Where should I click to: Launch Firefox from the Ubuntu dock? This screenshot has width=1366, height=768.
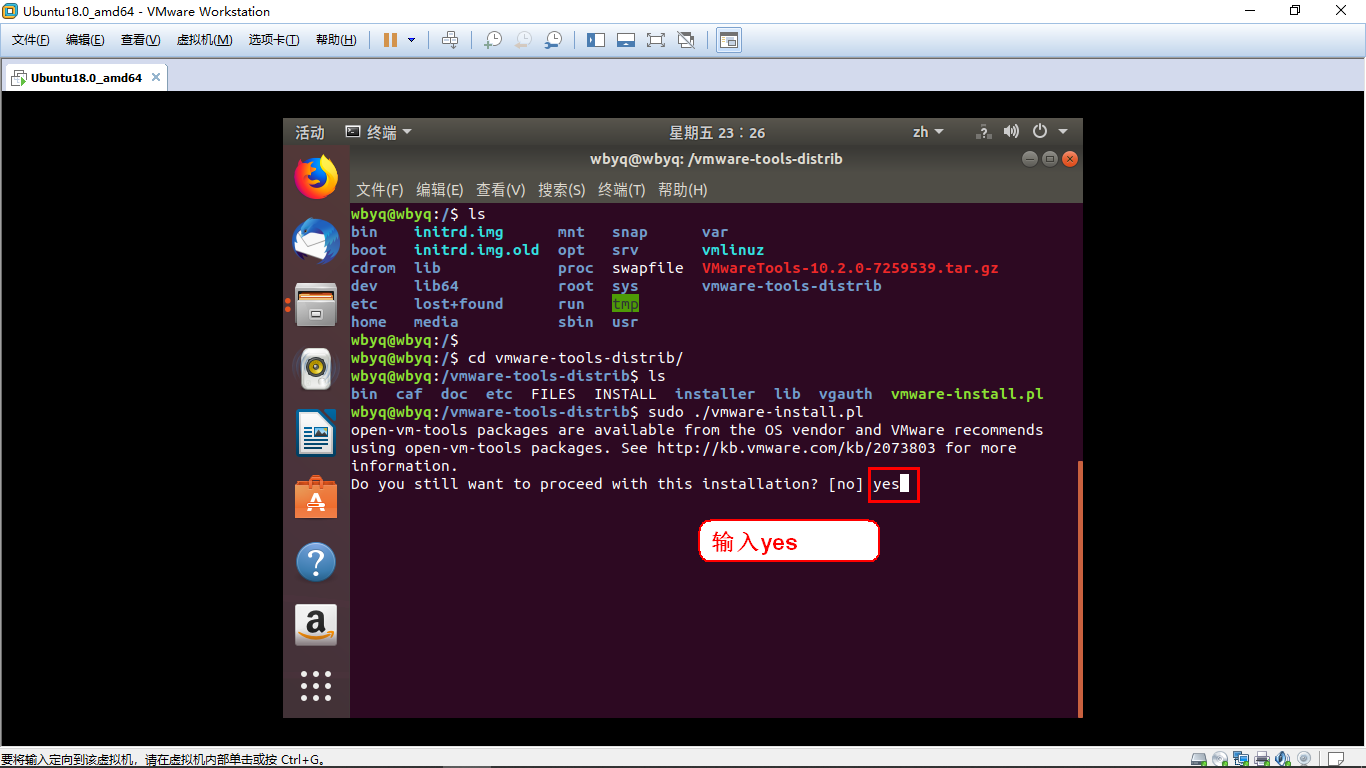(316, 178)
